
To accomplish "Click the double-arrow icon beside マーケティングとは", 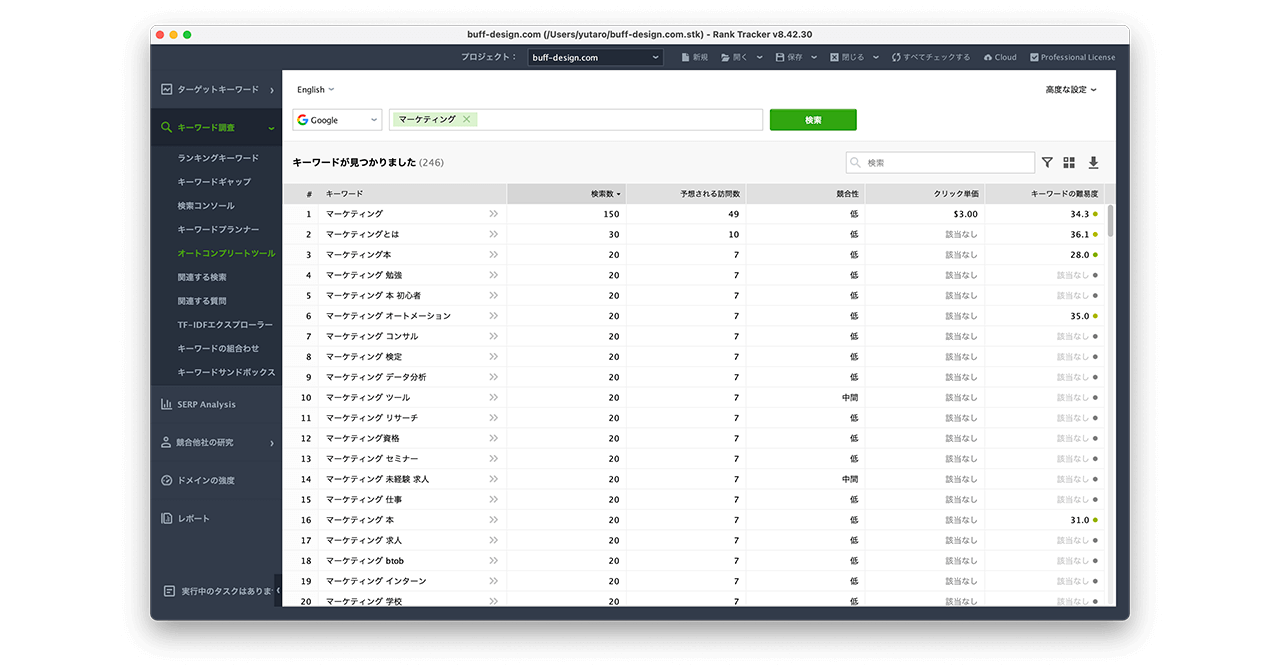I will (x=493, y=234).
